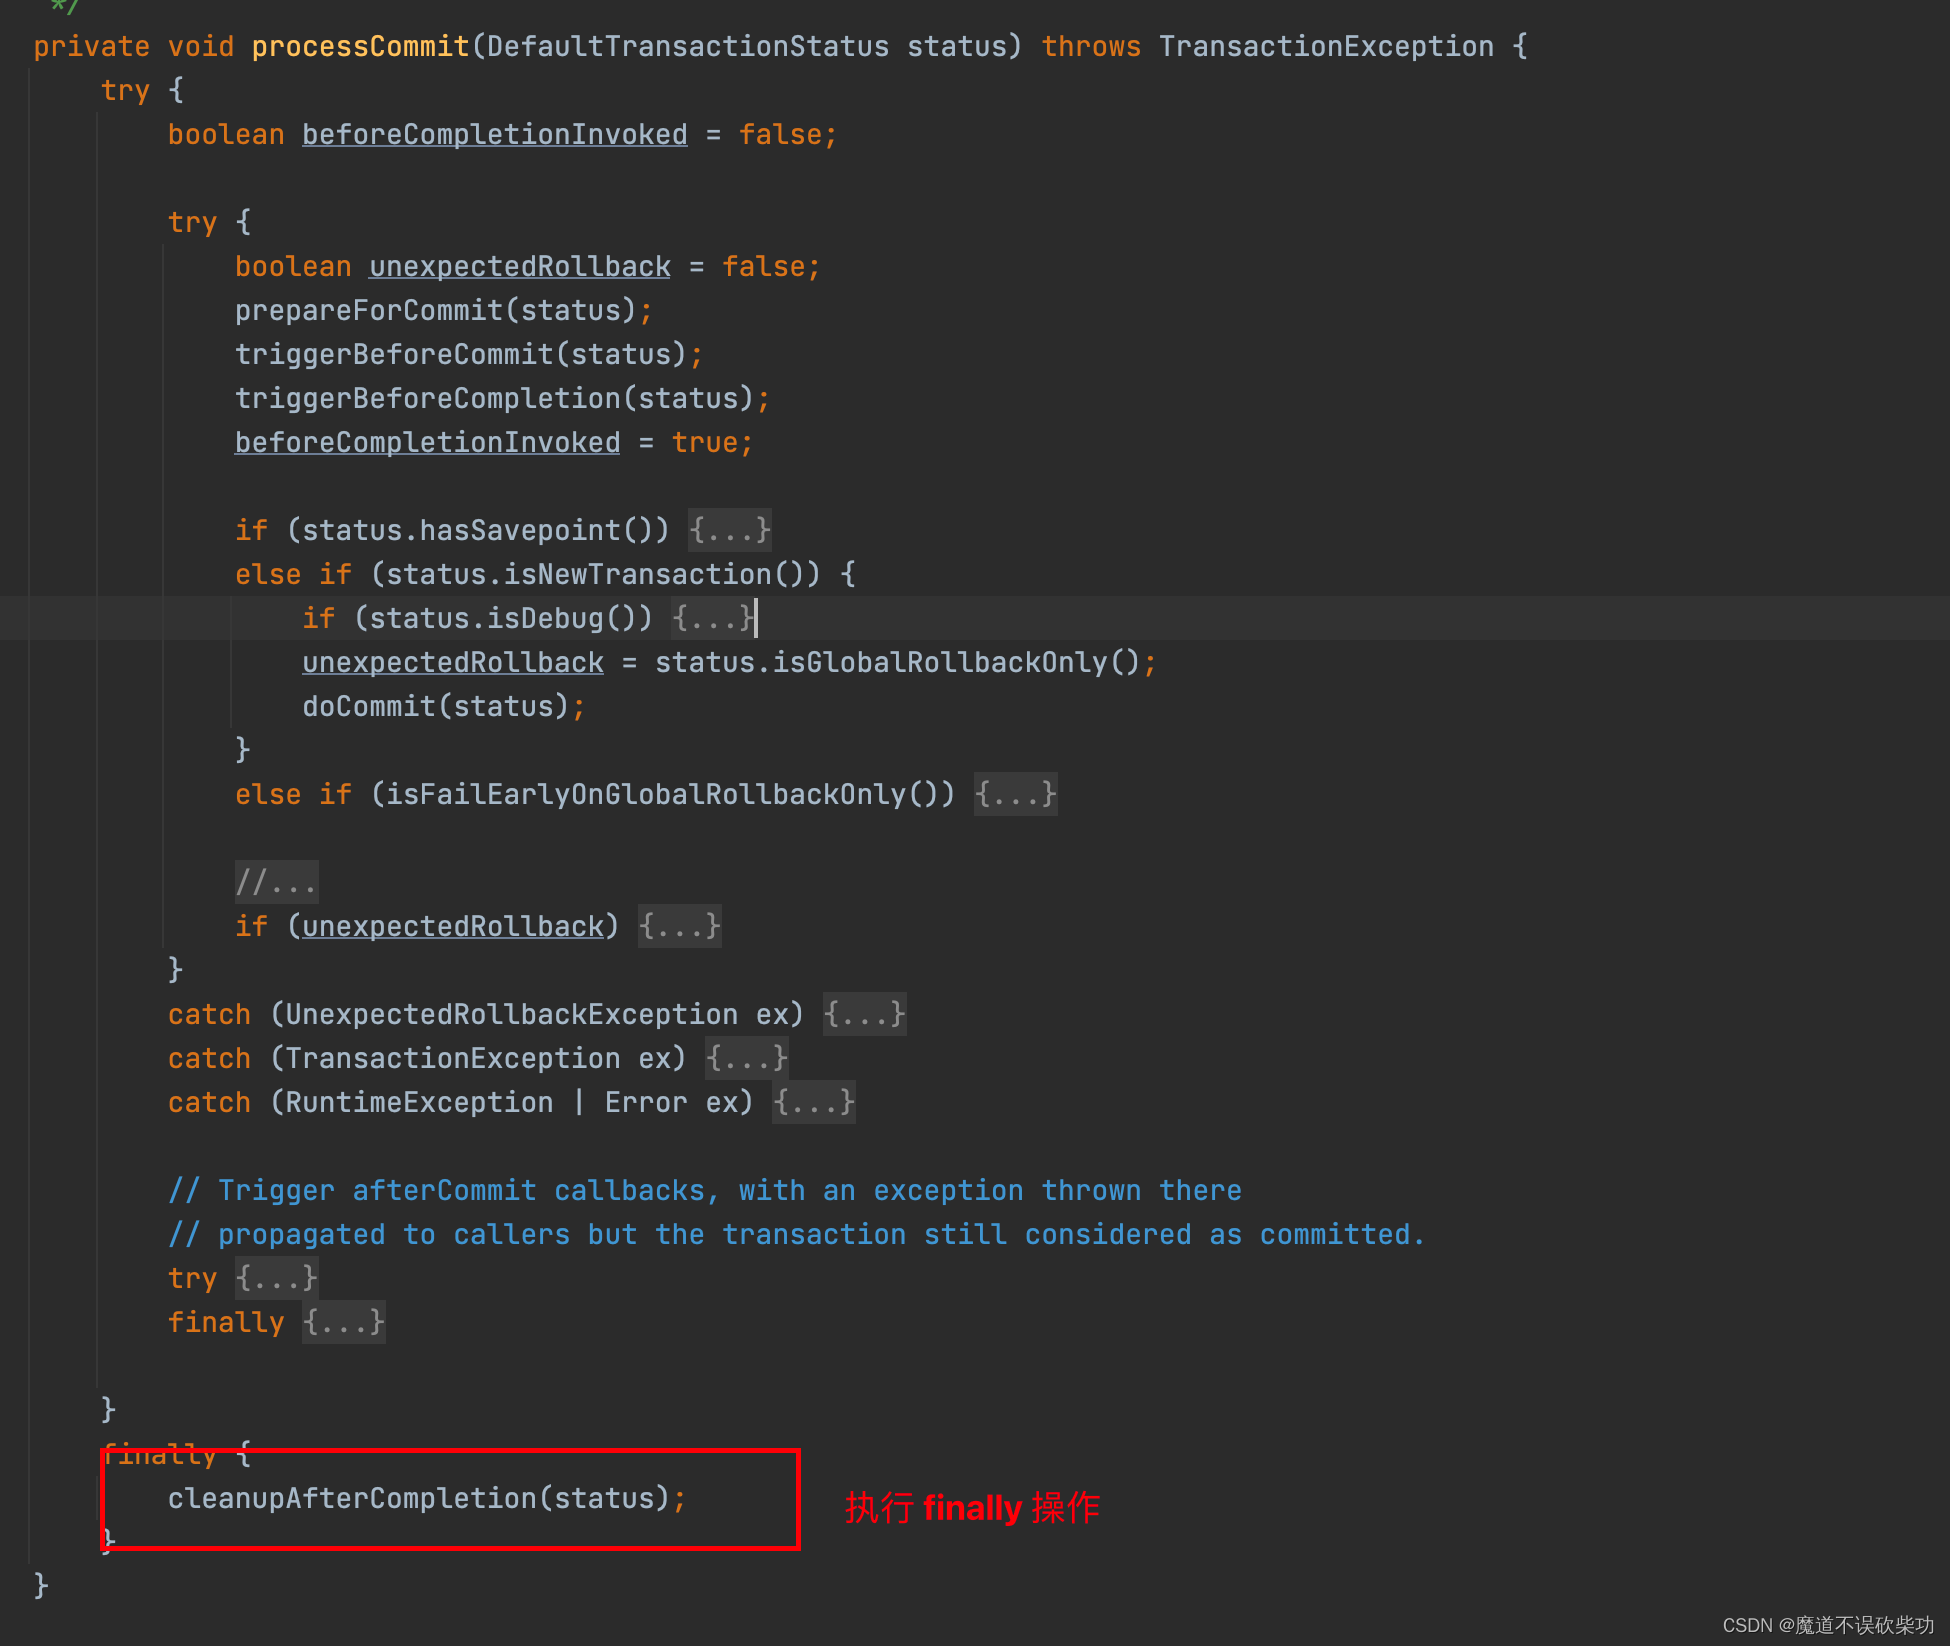This screenshot has height=1646, width=1950.
Task: Expand folded try block after afterCommit comment
Action: pos(276,1278)
